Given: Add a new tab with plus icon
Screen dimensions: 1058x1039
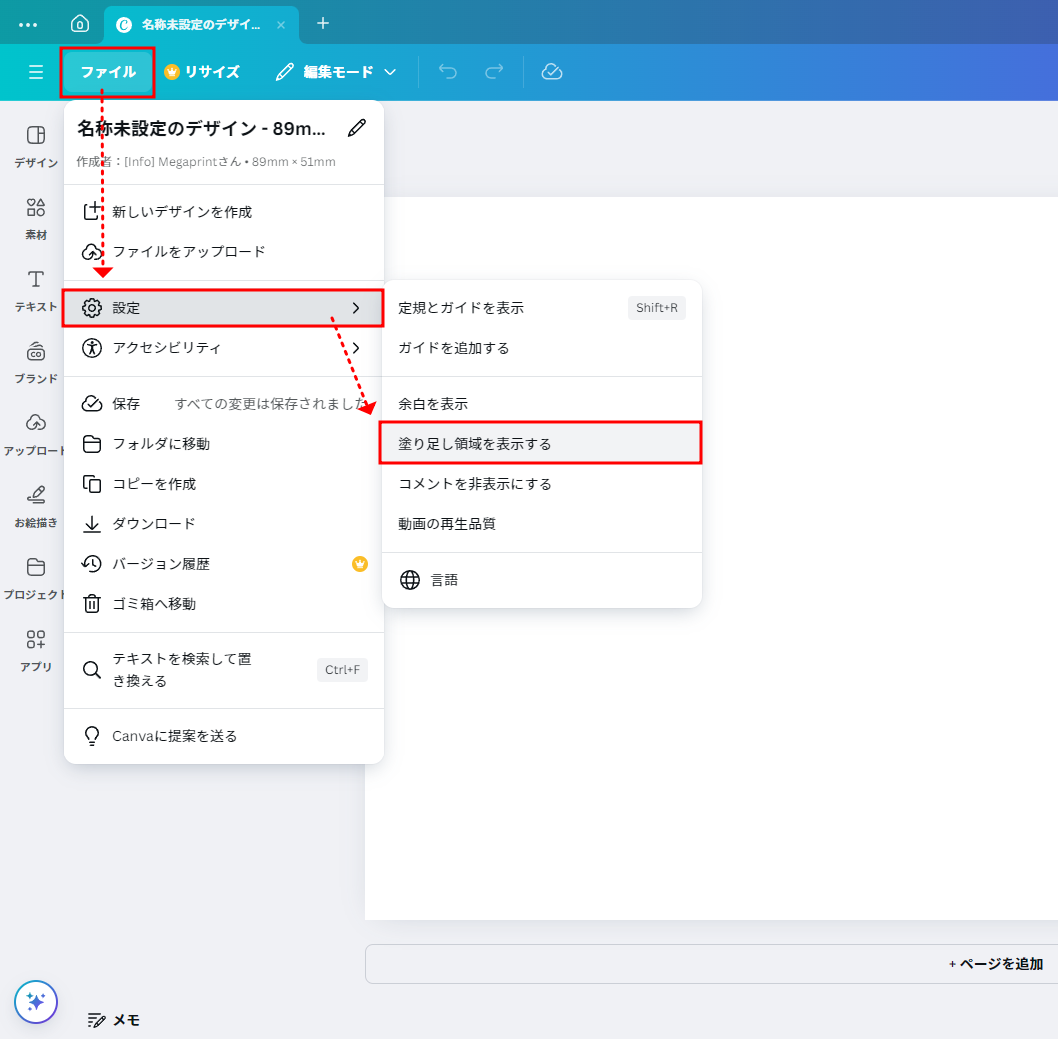Looking at the screenshot, I should (x=323, y=24).
